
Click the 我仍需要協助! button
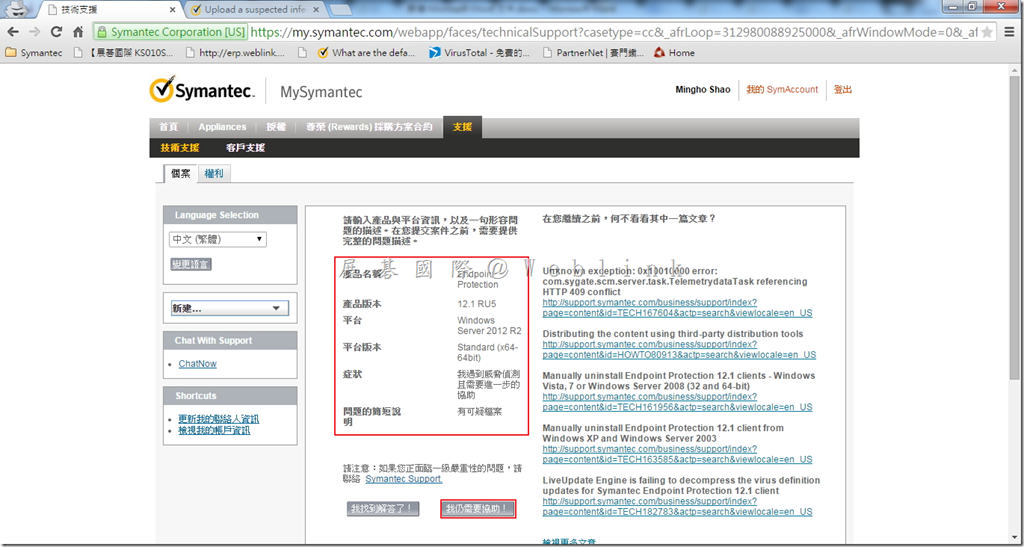pyautogui.click(x=479, y=509)
